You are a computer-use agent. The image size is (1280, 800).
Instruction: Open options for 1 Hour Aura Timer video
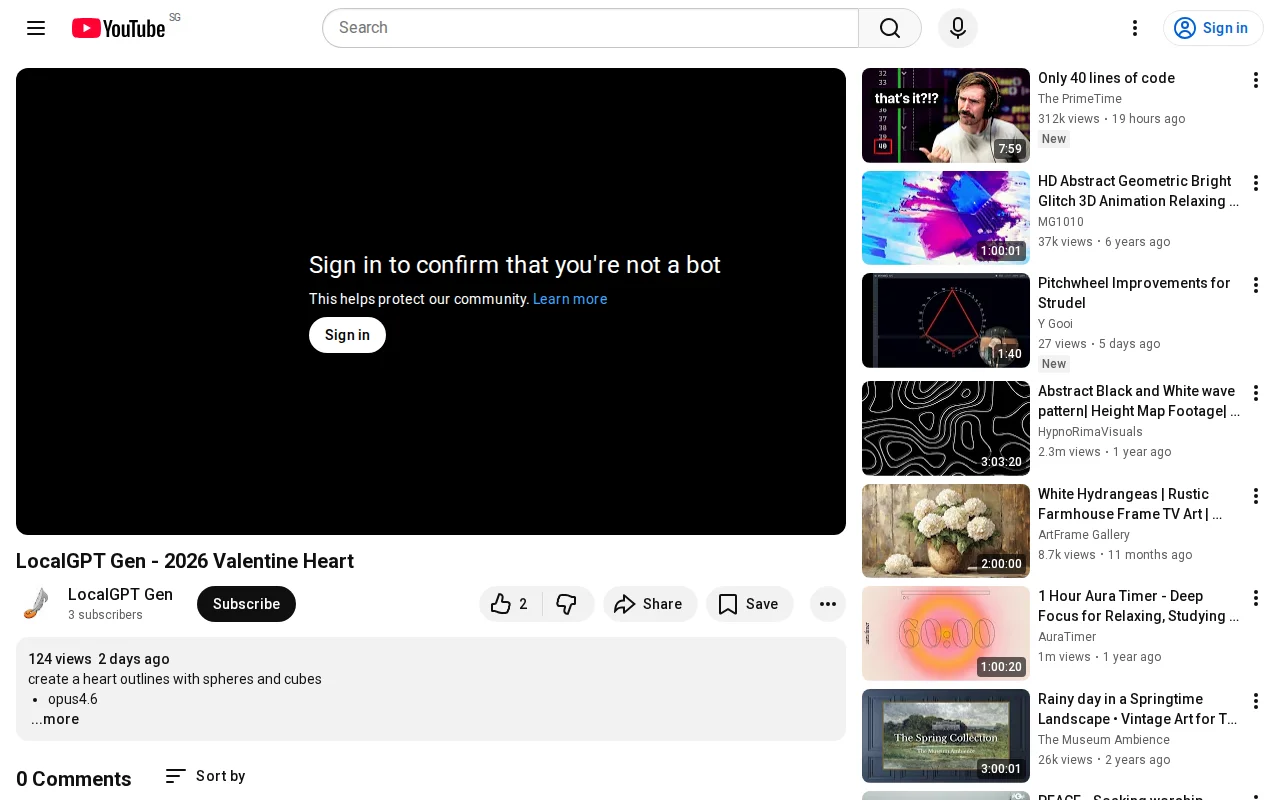(x=1256, y=598)
